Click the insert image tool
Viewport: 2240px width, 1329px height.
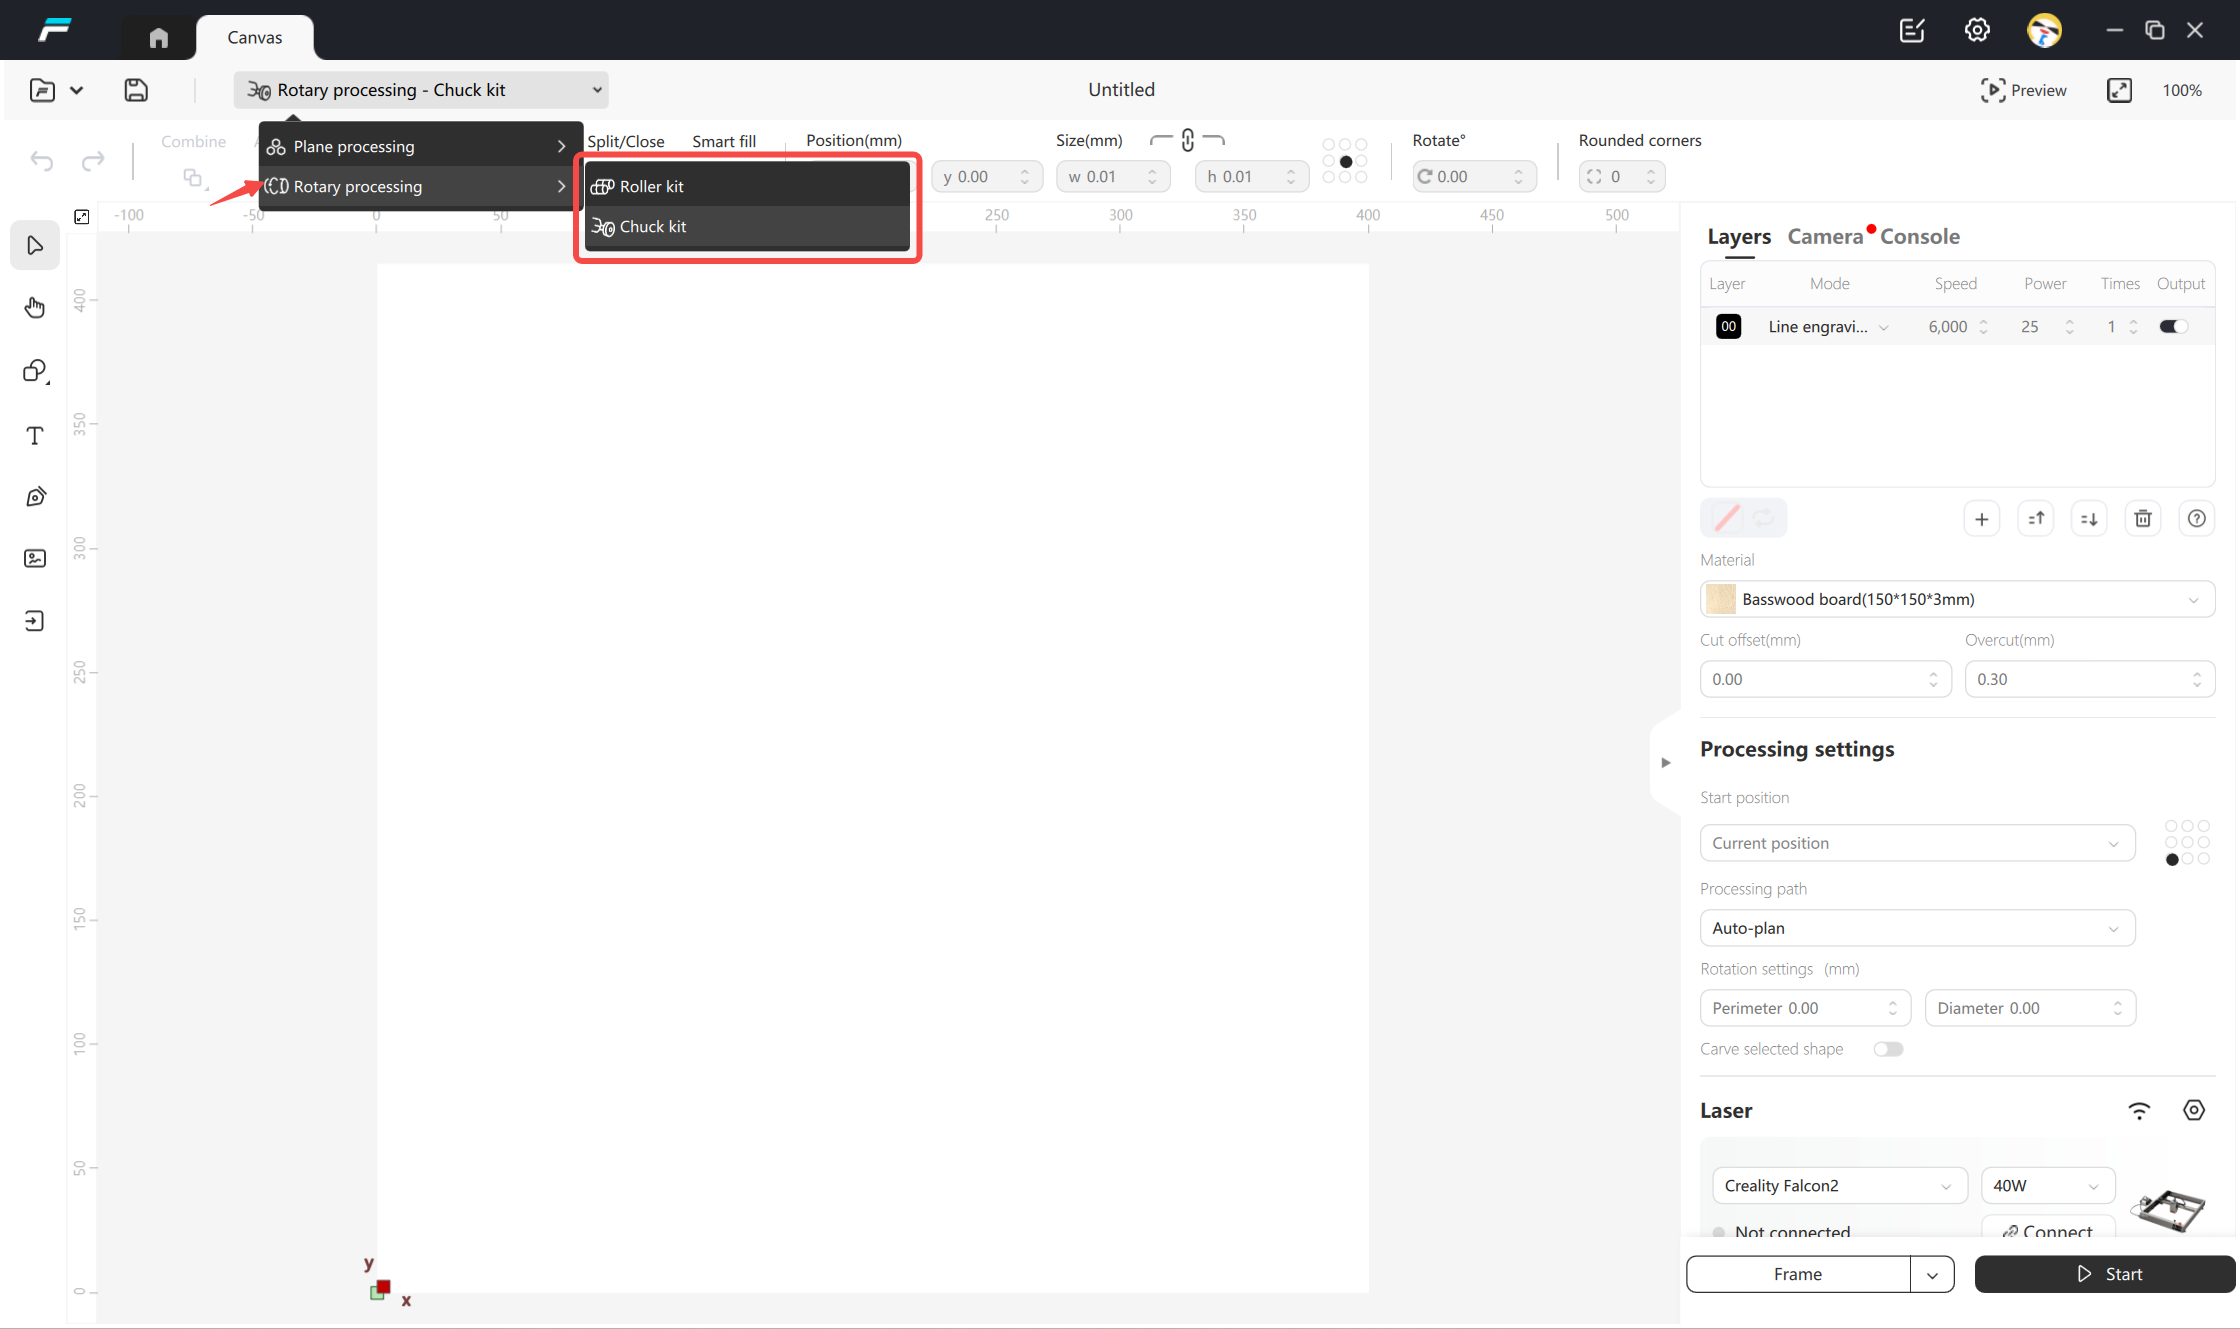(35, 558)
